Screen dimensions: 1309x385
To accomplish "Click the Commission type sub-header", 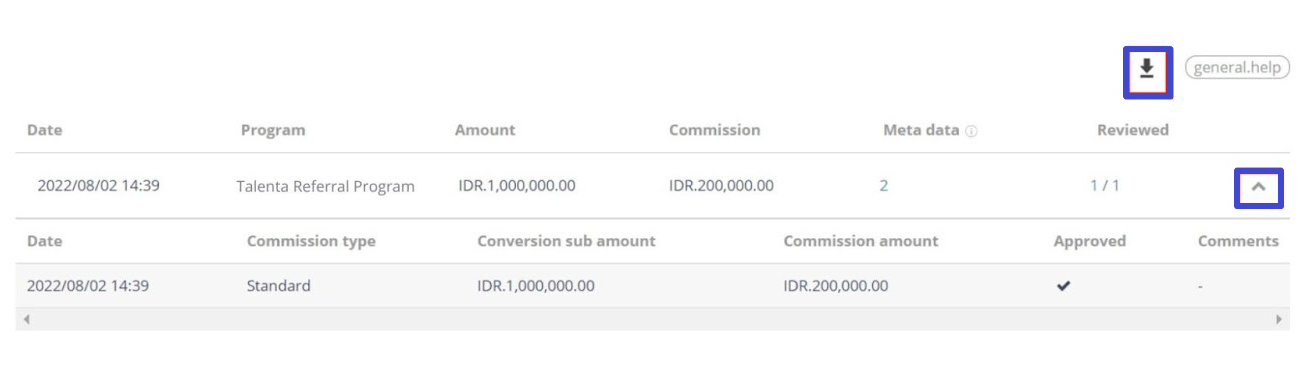I will (311, 241).
